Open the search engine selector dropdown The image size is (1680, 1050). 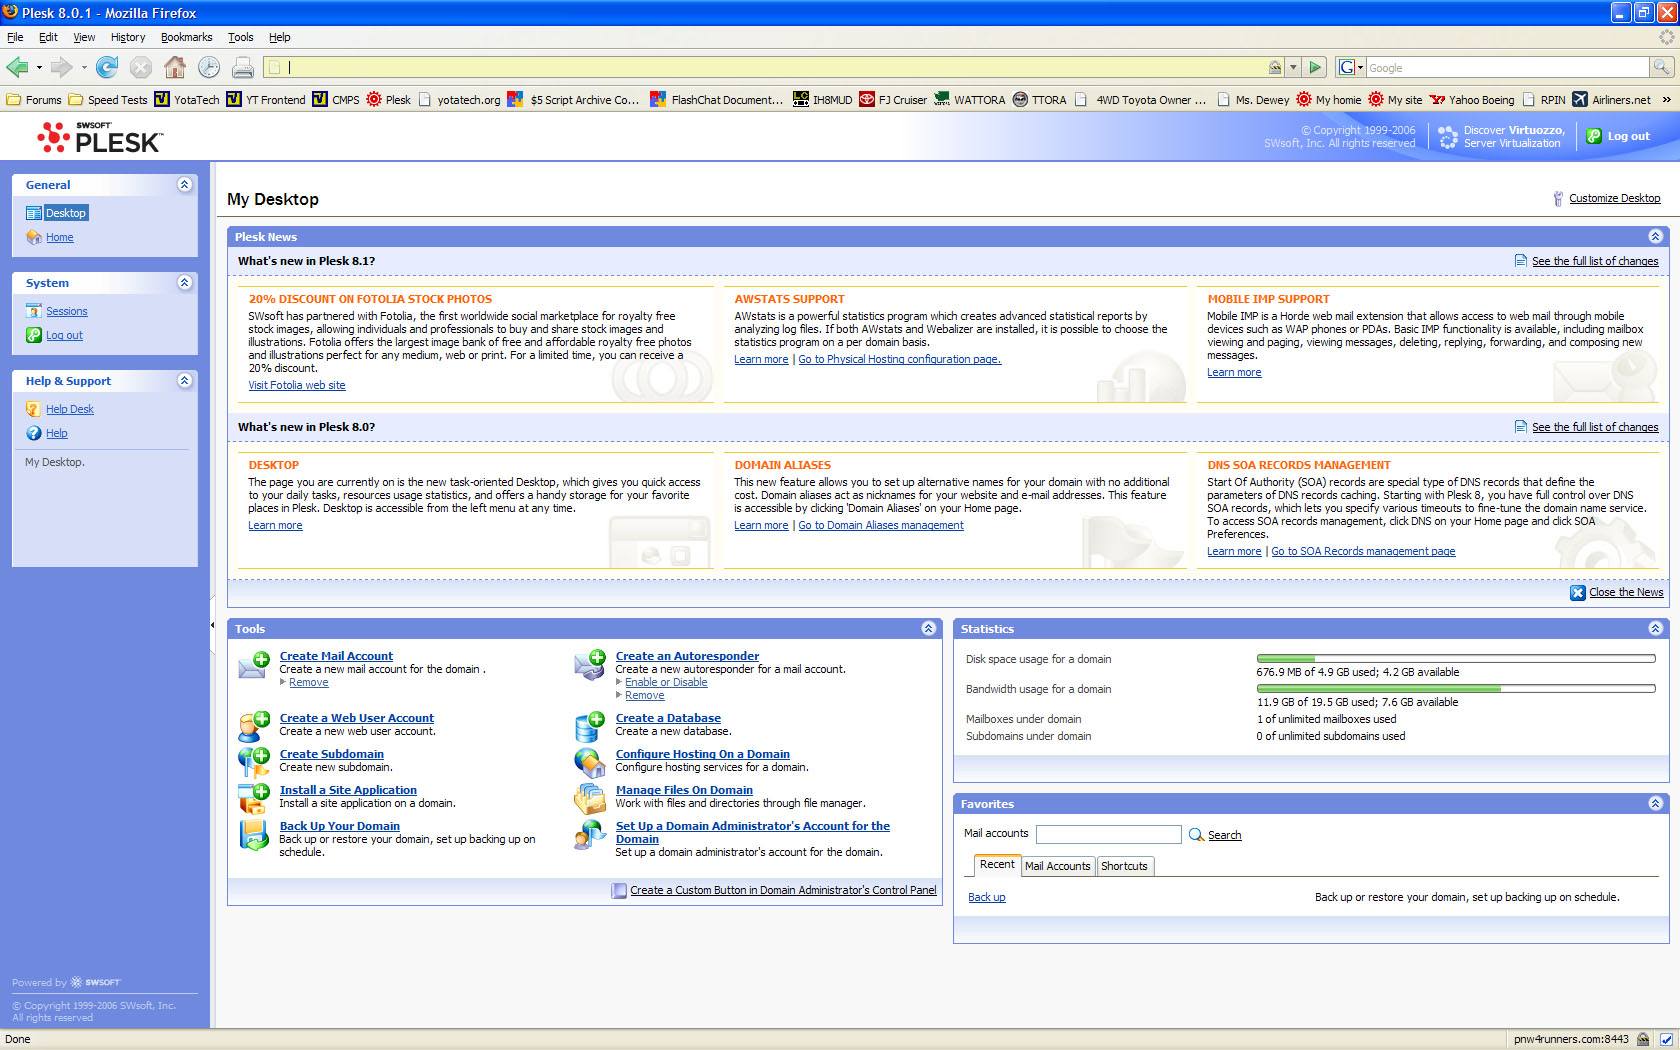[1351, 67]
